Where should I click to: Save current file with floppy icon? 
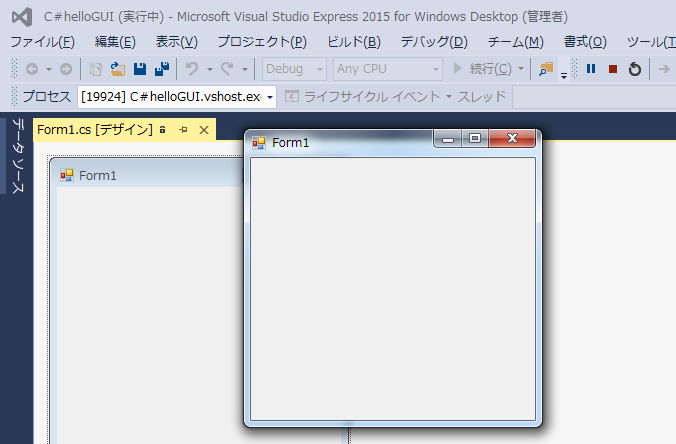point(140,69)
